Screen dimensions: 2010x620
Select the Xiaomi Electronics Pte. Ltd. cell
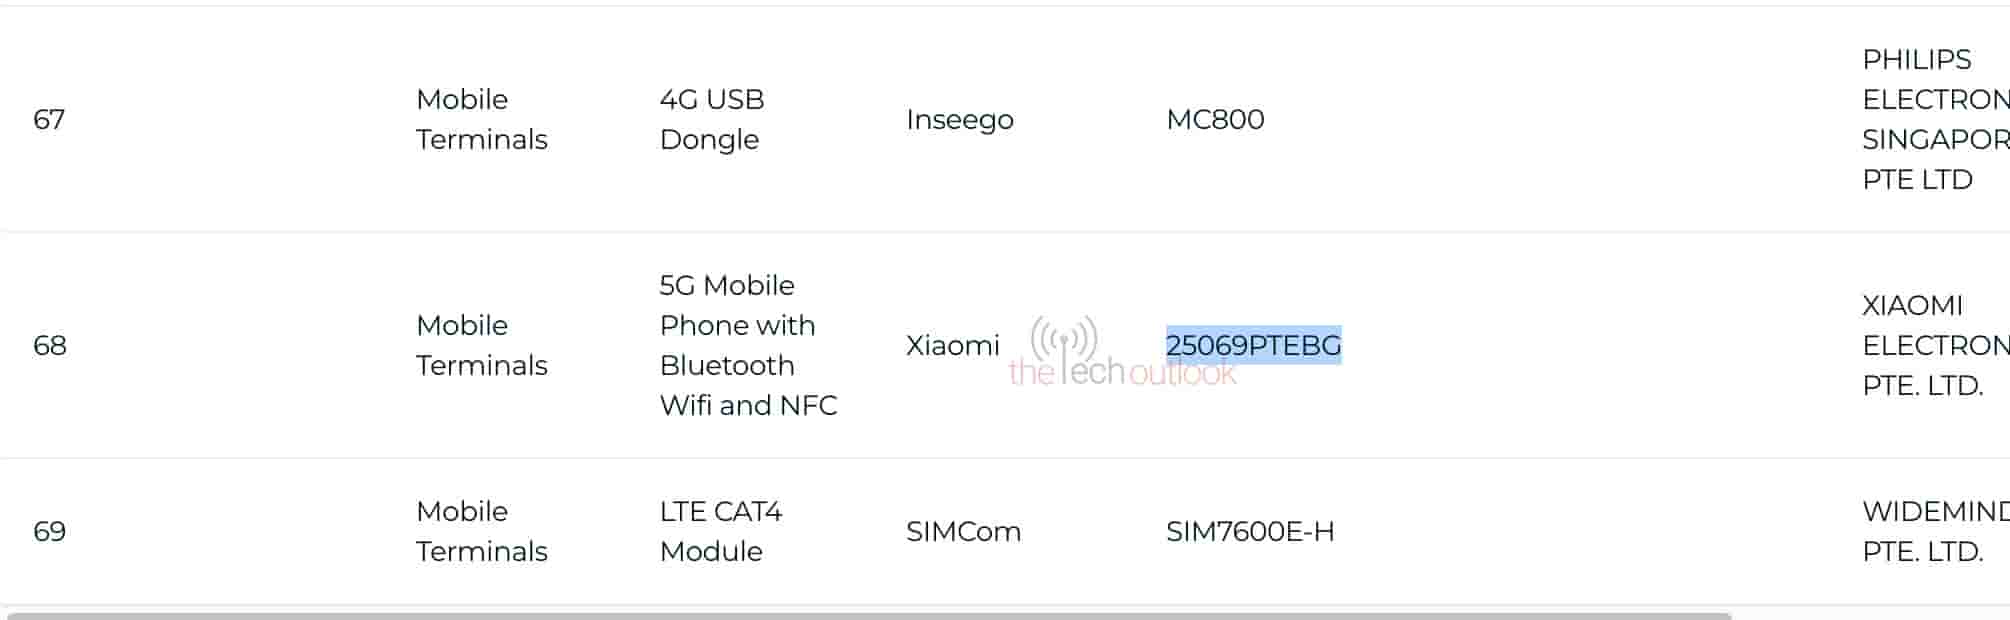1932,345
